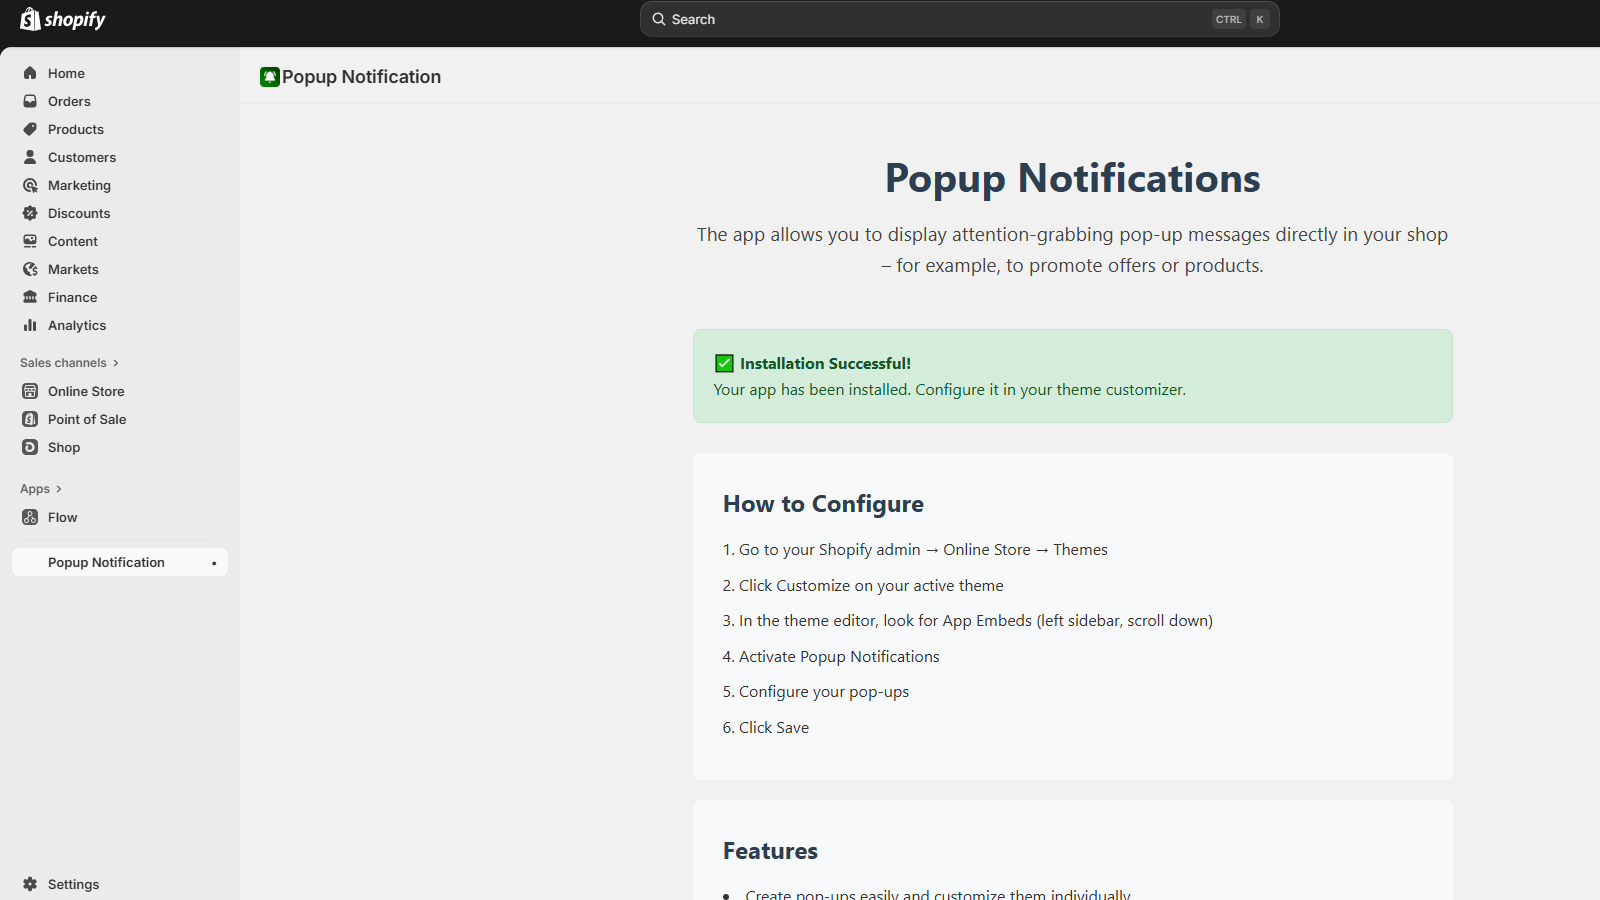Select the Products tag icon
1600x900 pixels.
pyautogui.click(x=31, y=129)
